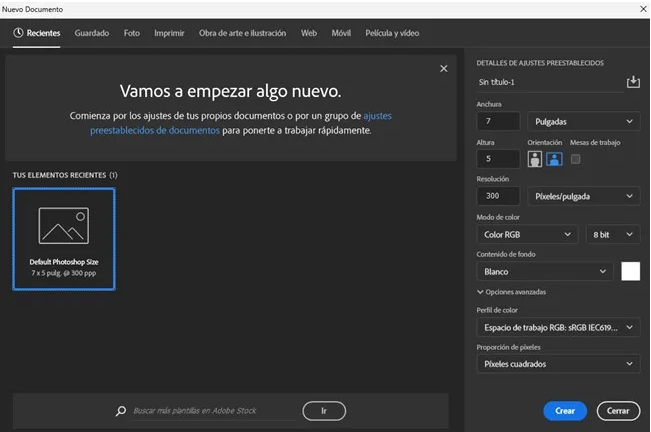The width and height of the screenshot is (651, 432).
Task: Collapse the Opciones avanzadas section
Action: pyautogui.click(x=512, y=292)
